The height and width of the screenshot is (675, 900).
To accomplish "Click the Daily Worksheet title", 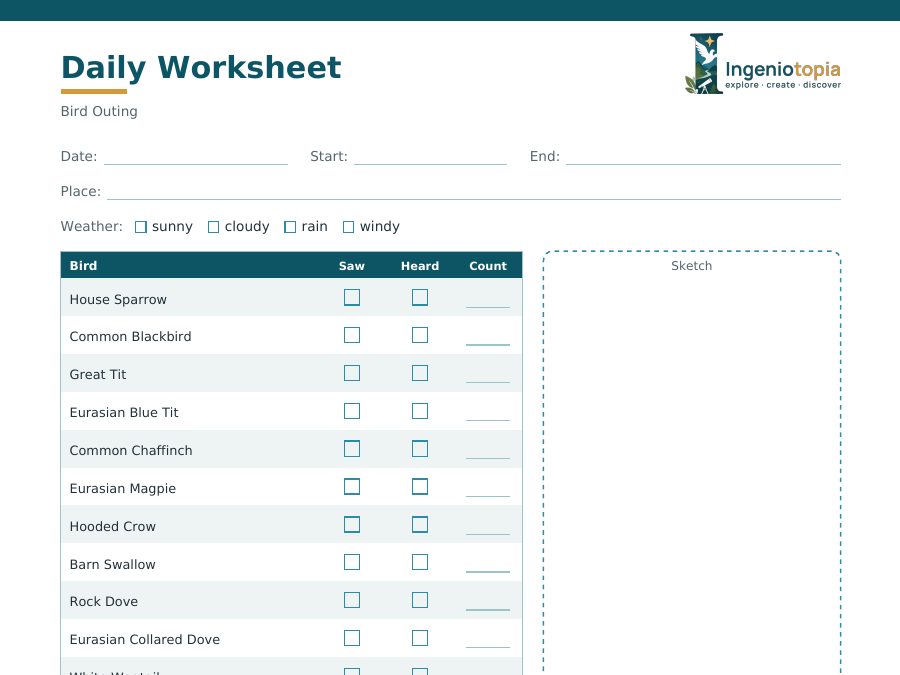I will pos(201,68).
